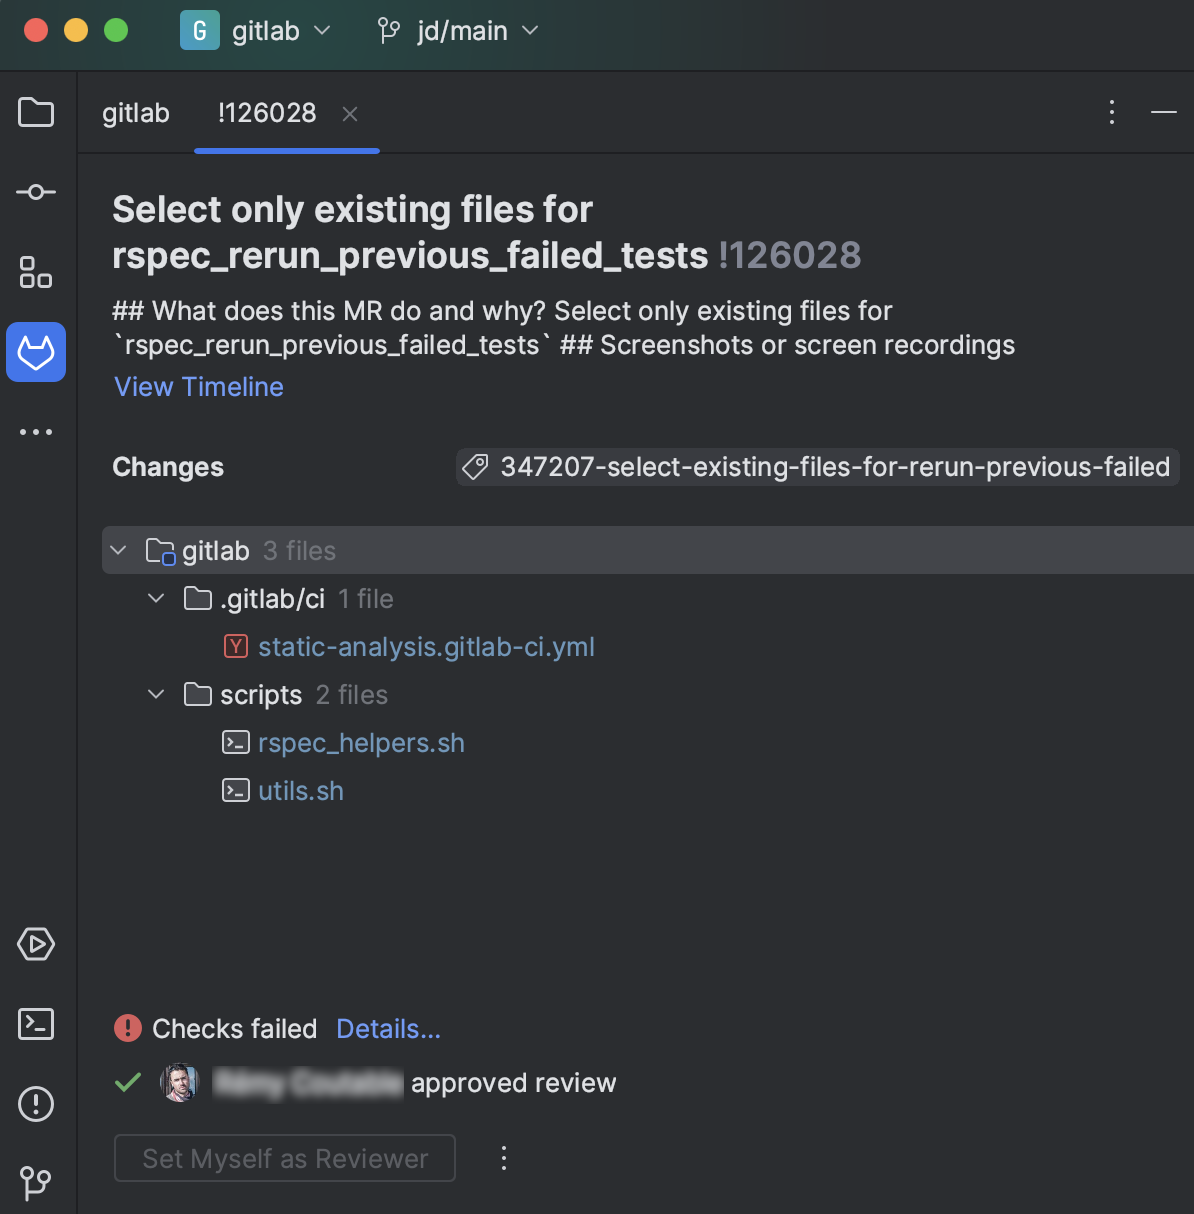Open the Problems tool window
The image size is (1194, 1214).
(36, 1104)
